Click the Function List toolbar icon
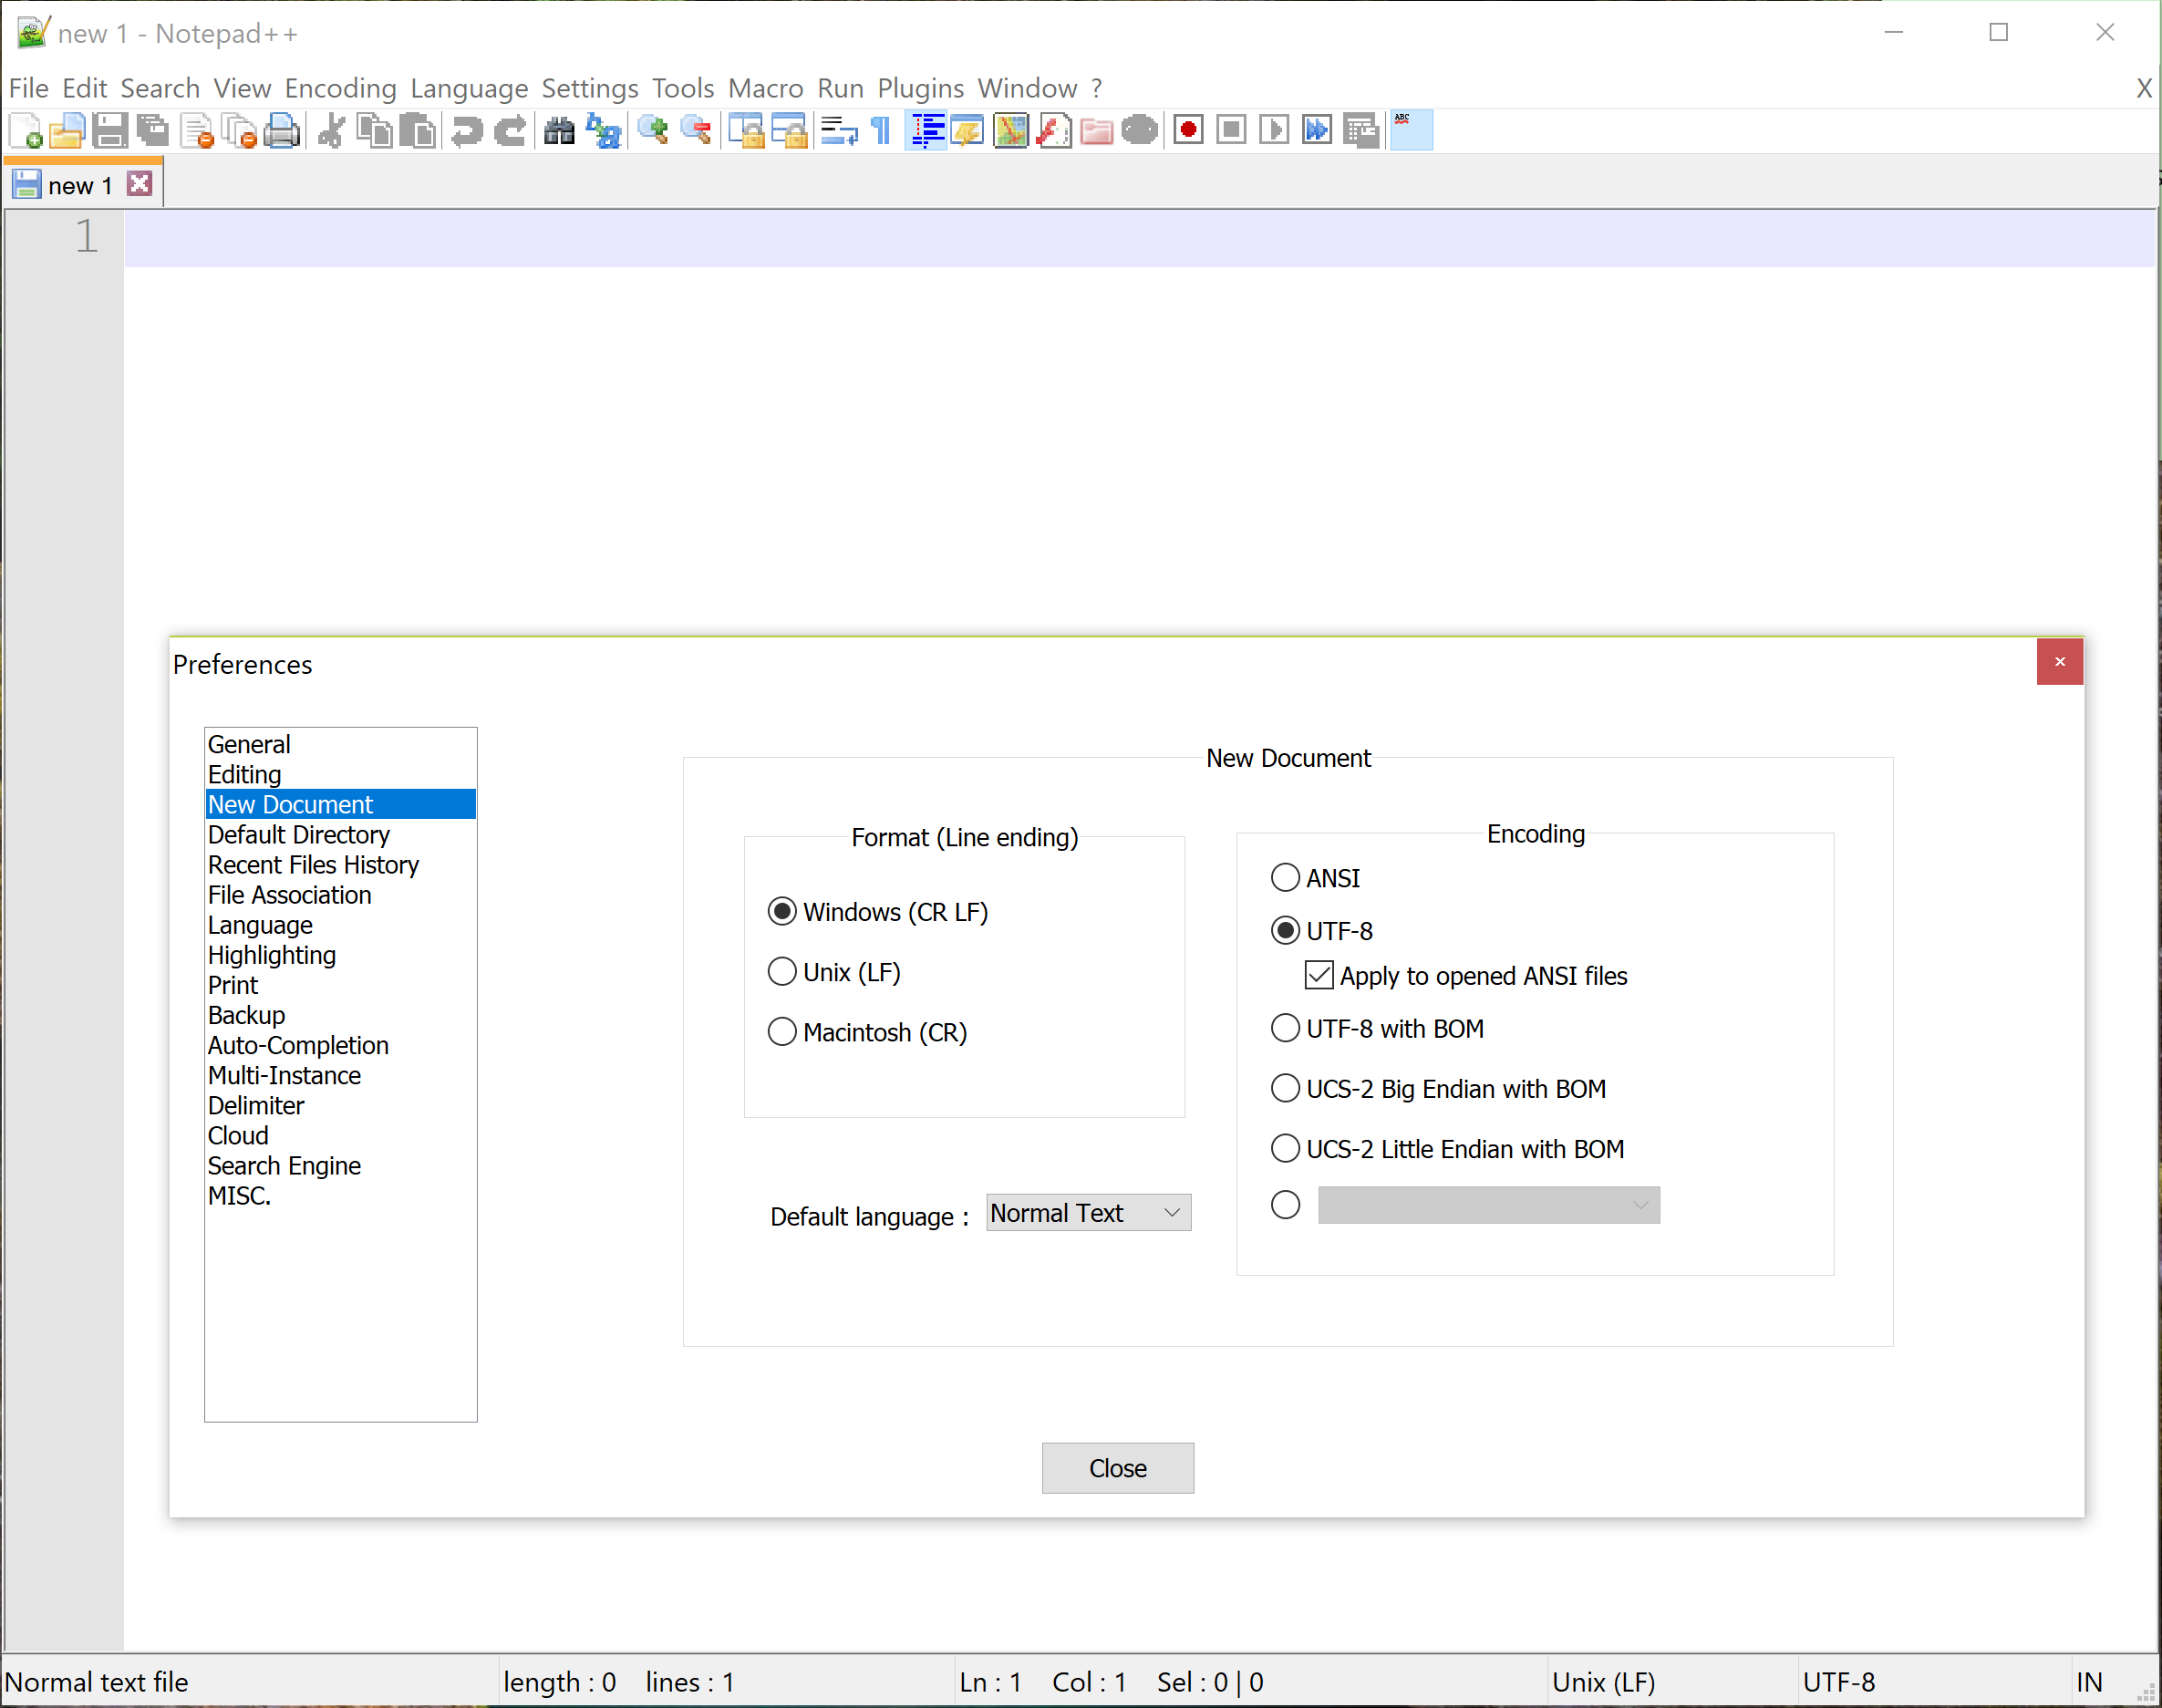Image resolution: width=2162 pixels, height=1708 pixels. (1054, 131)
